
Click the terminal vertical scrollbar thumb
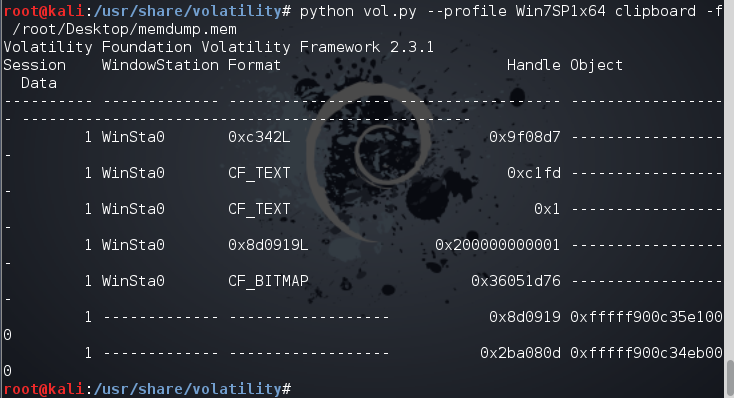[730, 378]
